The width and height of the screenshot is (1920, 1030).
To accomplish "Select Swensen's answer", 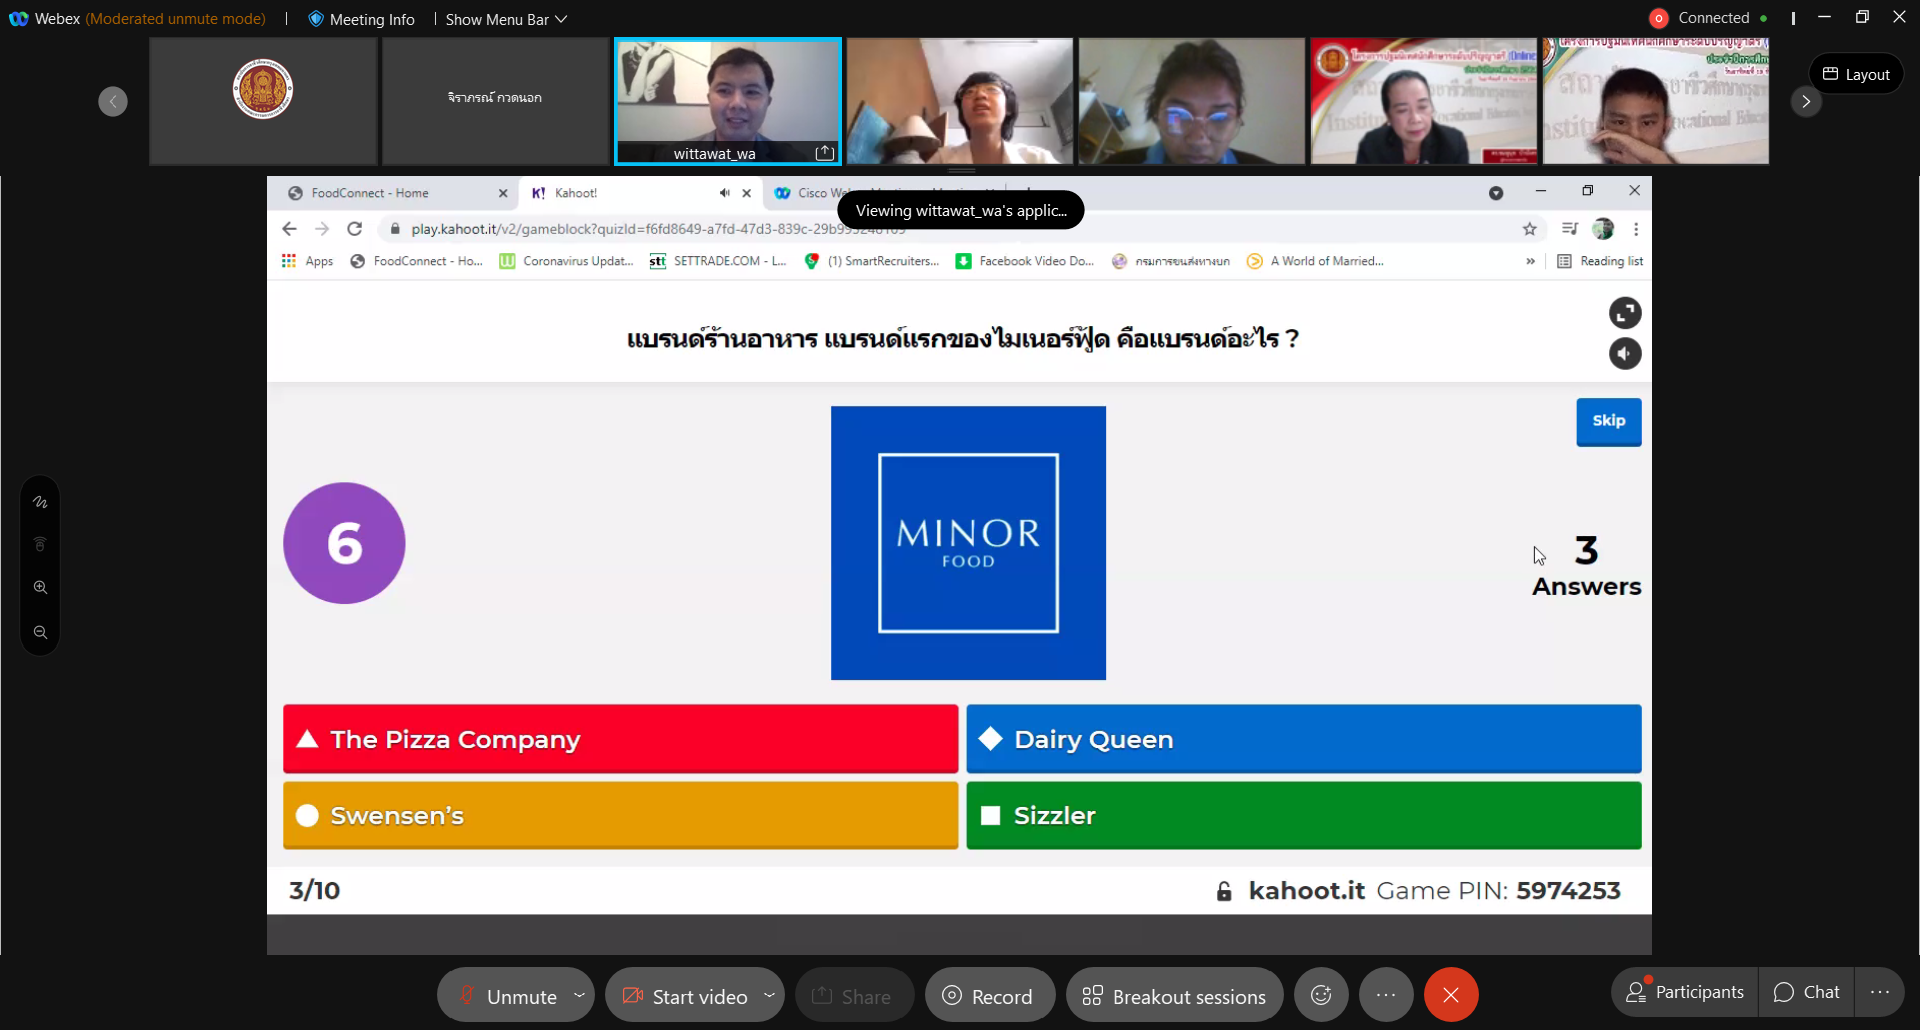I will 620,815.
